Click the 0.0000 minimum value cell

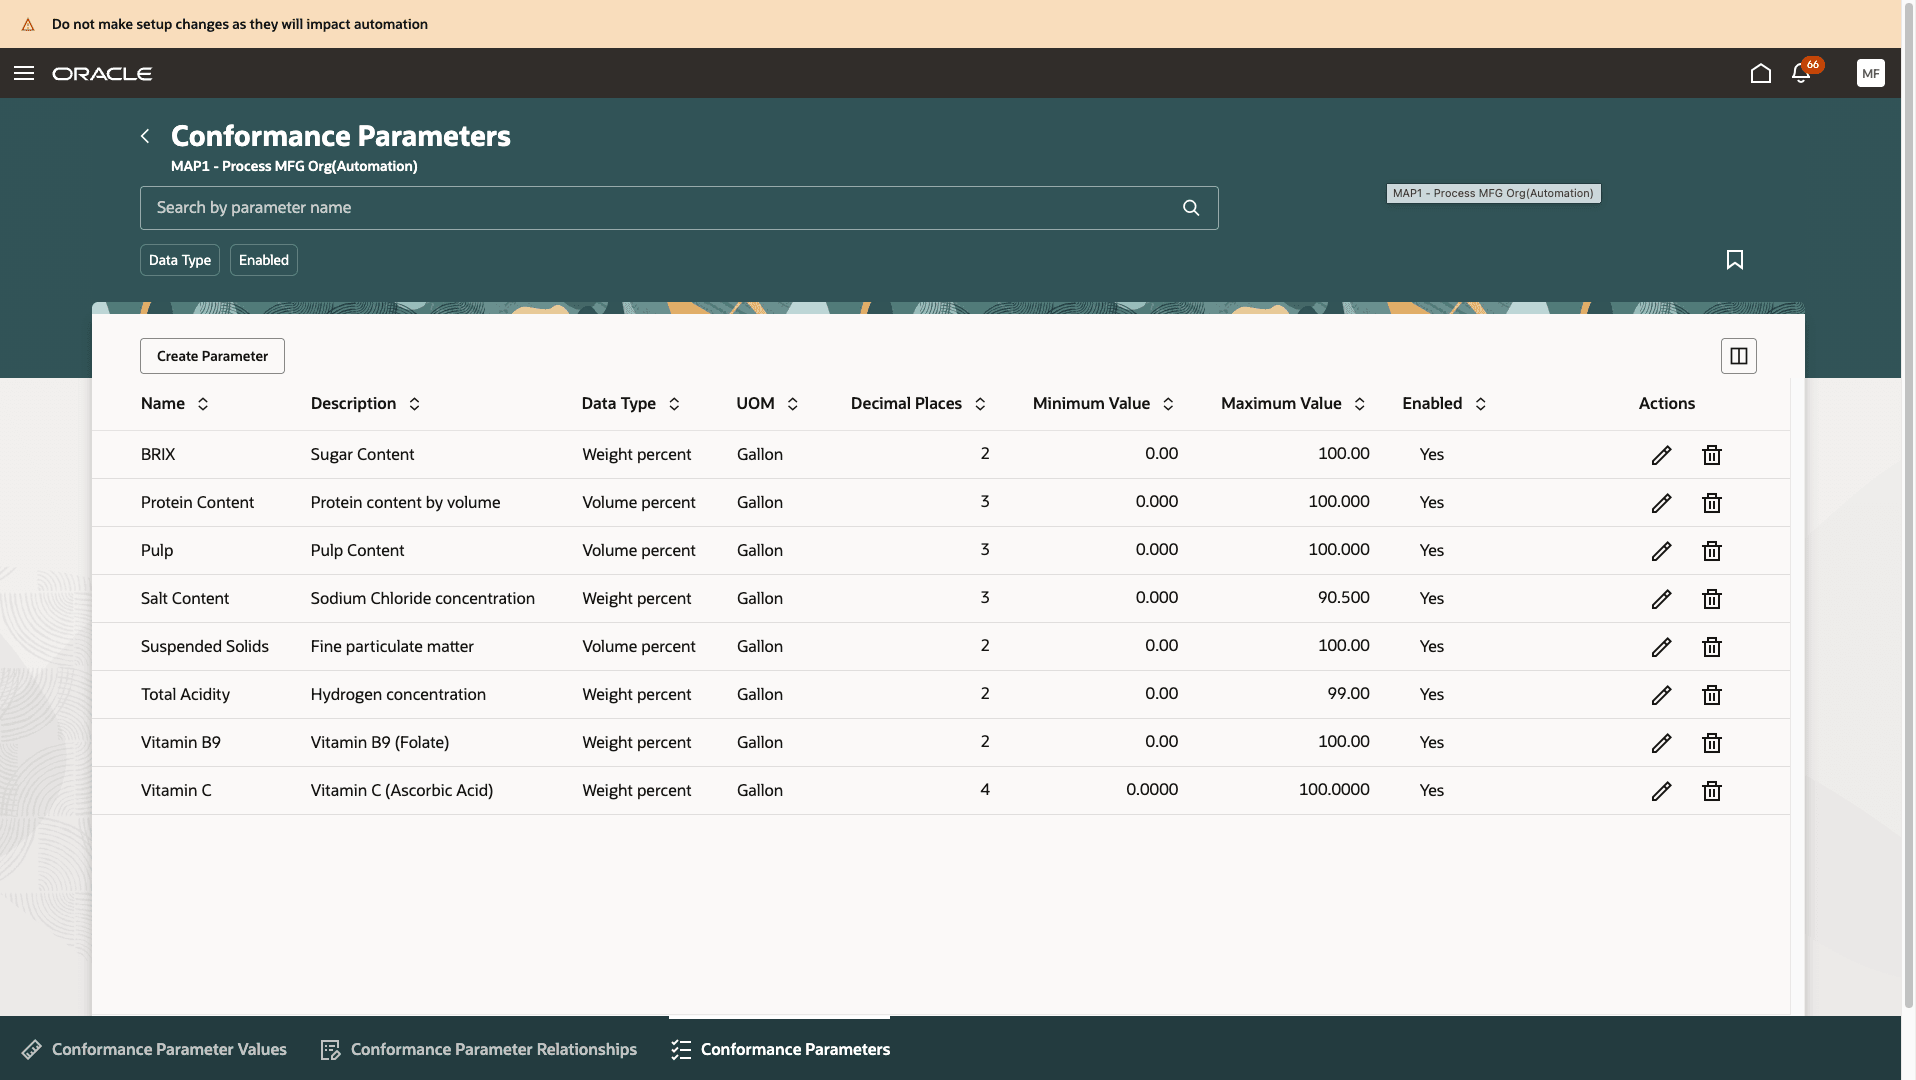(1152, 790)
